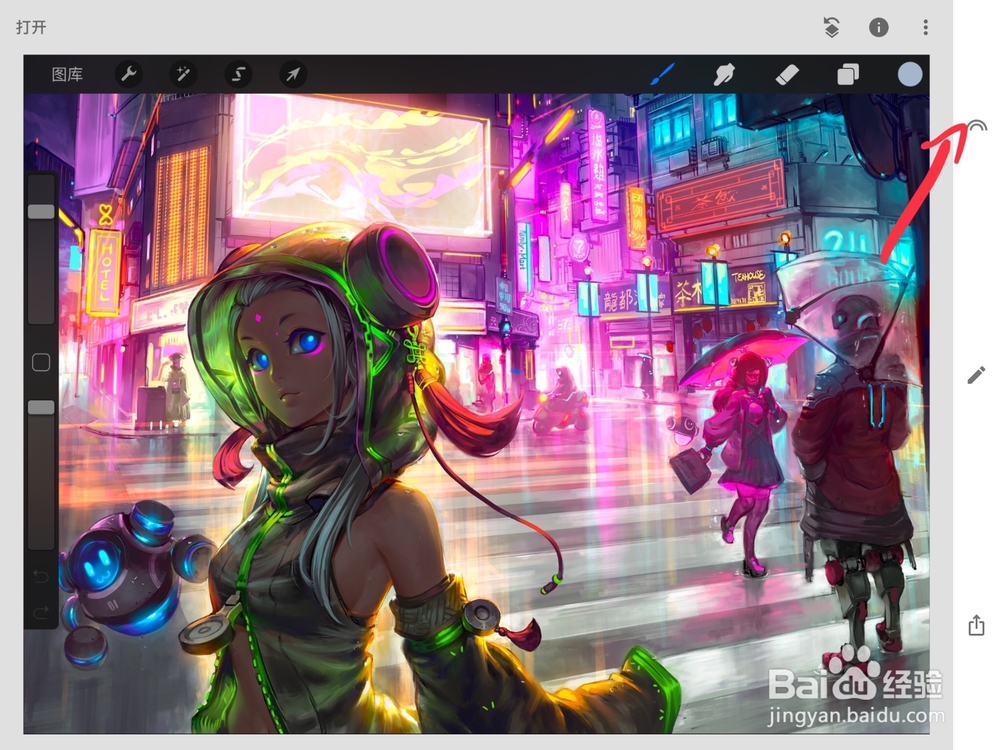Open the info icon in top bar

point(879,27)
